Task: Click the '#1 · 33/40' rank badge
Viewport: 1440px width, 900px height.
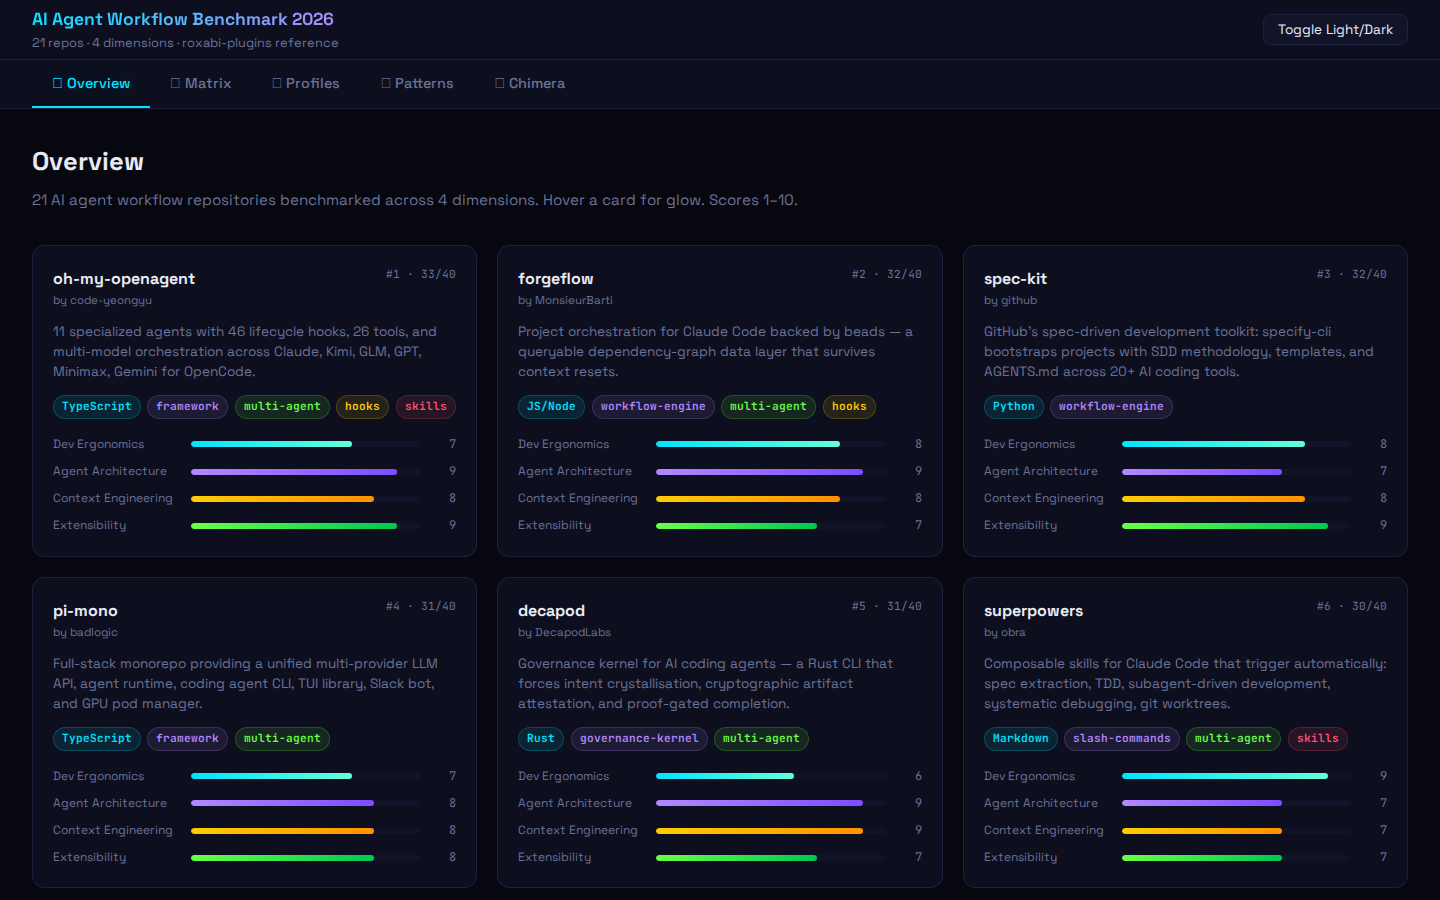Action: click(420, 273)
